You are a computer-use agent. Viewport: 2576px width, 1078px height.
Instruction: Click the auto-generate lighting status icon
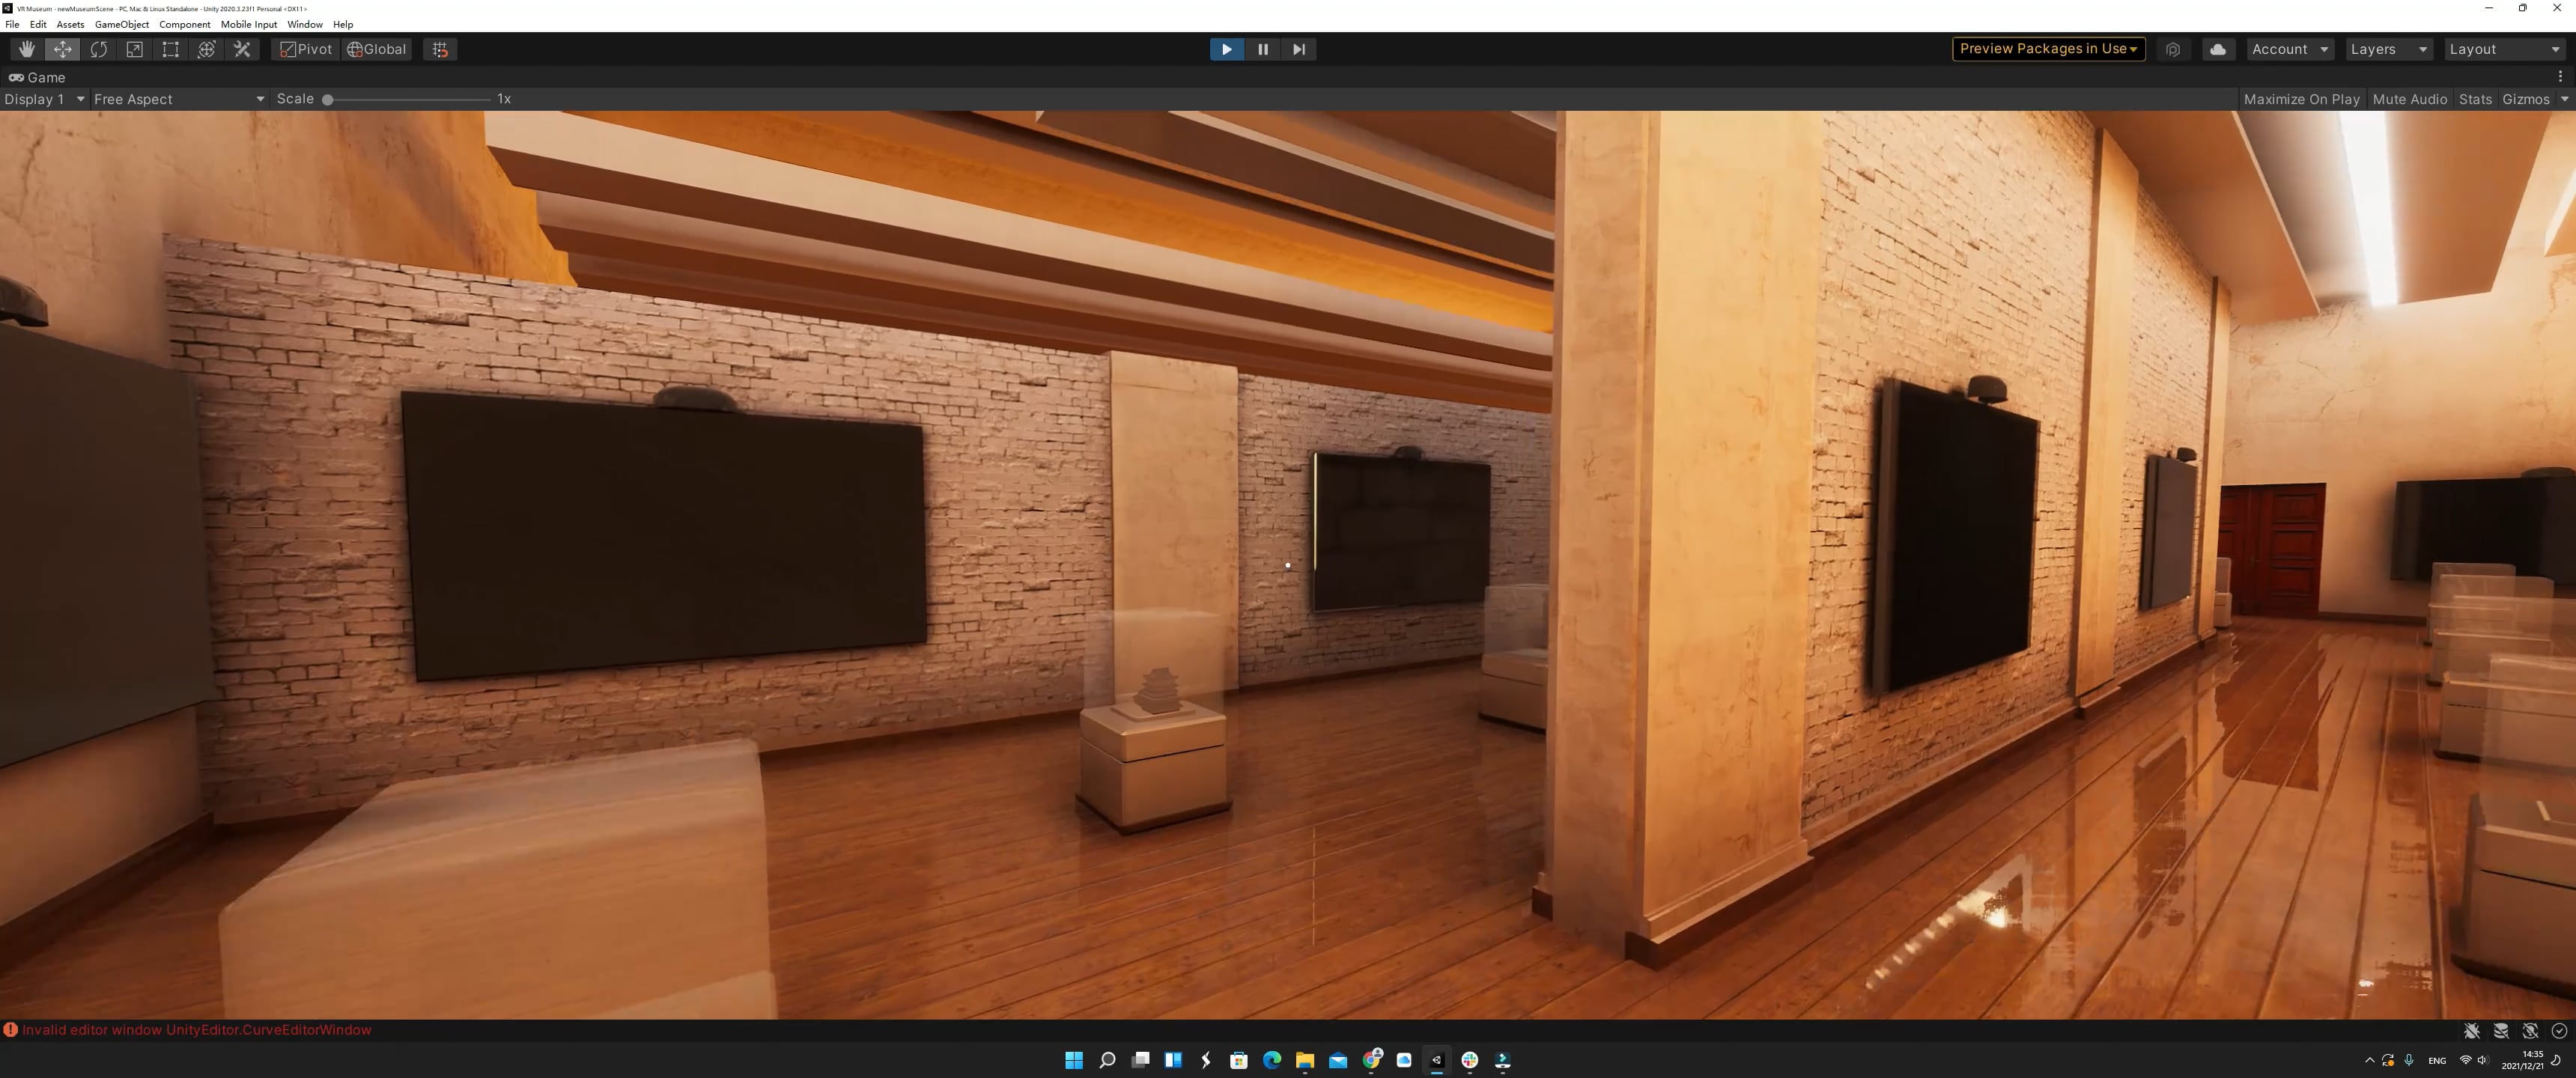click(2530, 1031)
